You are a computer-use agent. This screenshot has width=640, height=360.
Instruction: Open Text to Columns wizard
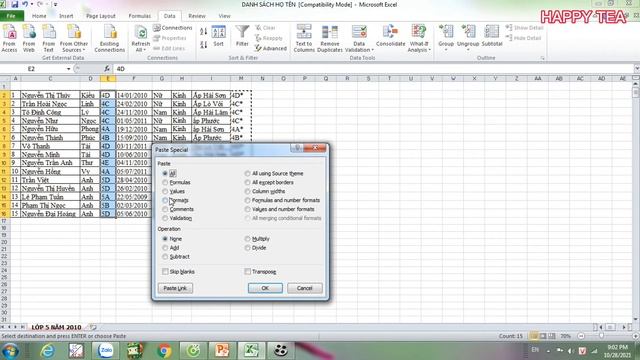click(x=304, y=38)
